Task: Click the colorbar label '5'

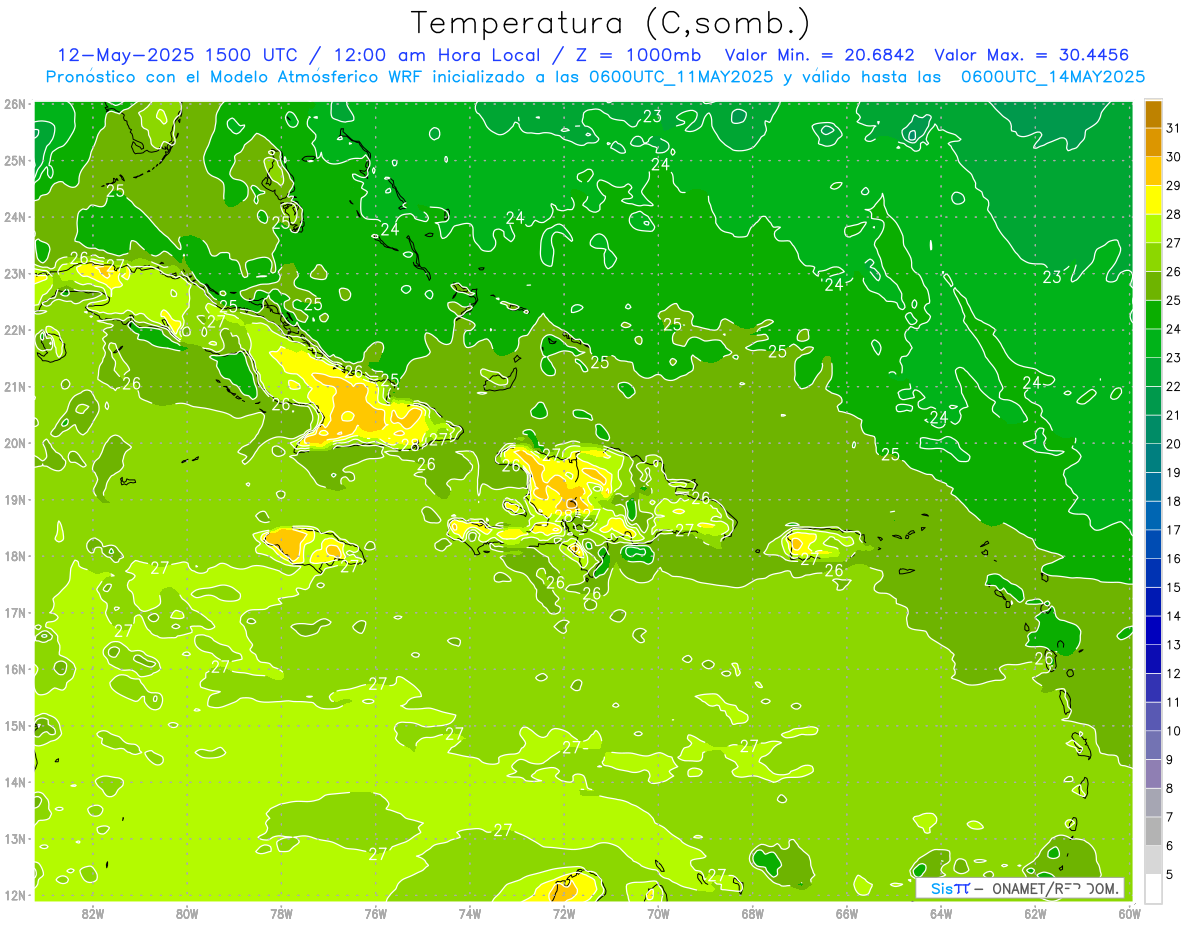Action: coord(1171,874)
